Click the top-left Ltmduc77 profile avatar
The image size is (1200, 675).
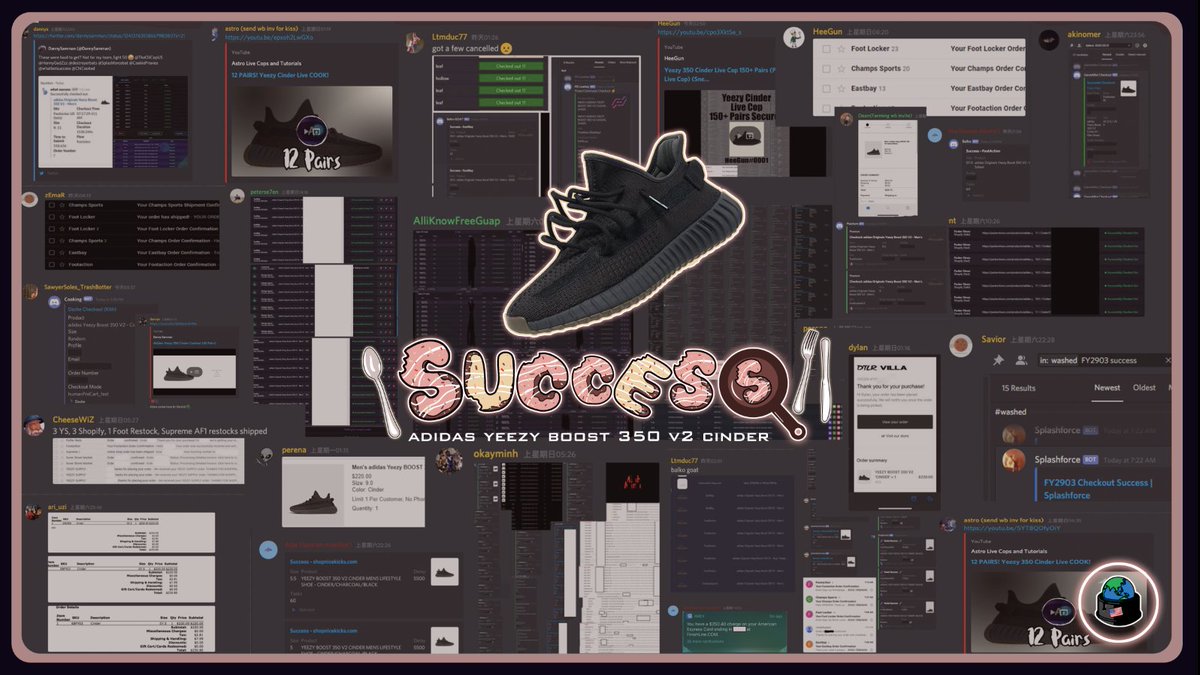click(x=414, y=42)
